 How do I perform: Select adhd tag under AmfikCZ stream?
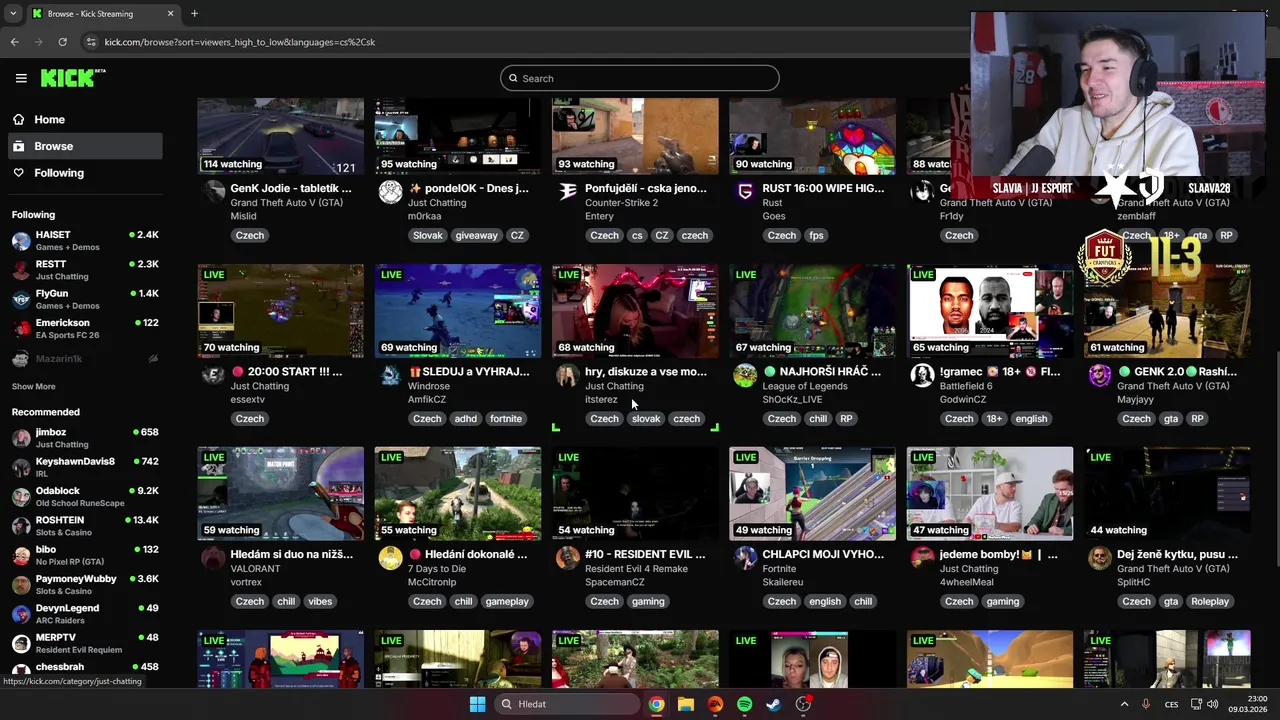pos(466,419)
